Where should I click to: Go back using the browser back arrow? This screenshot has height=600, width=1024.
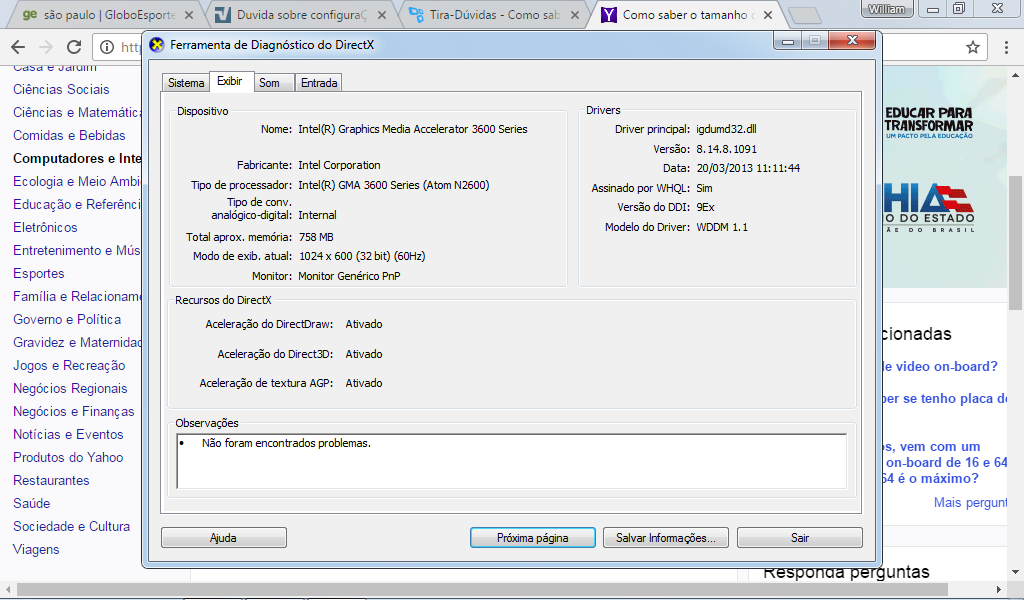[17, 47]
